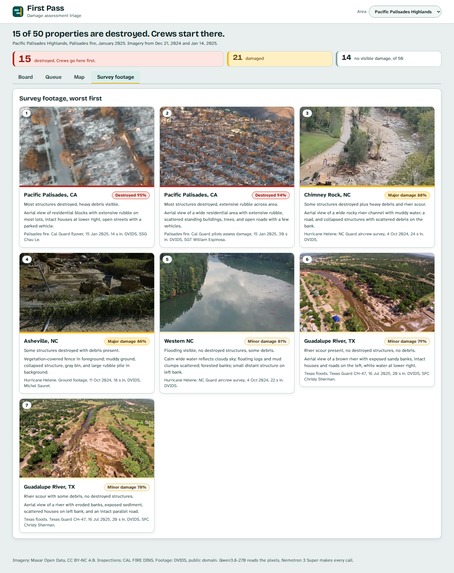Click the 14 no visible damage card

point(389,59)
